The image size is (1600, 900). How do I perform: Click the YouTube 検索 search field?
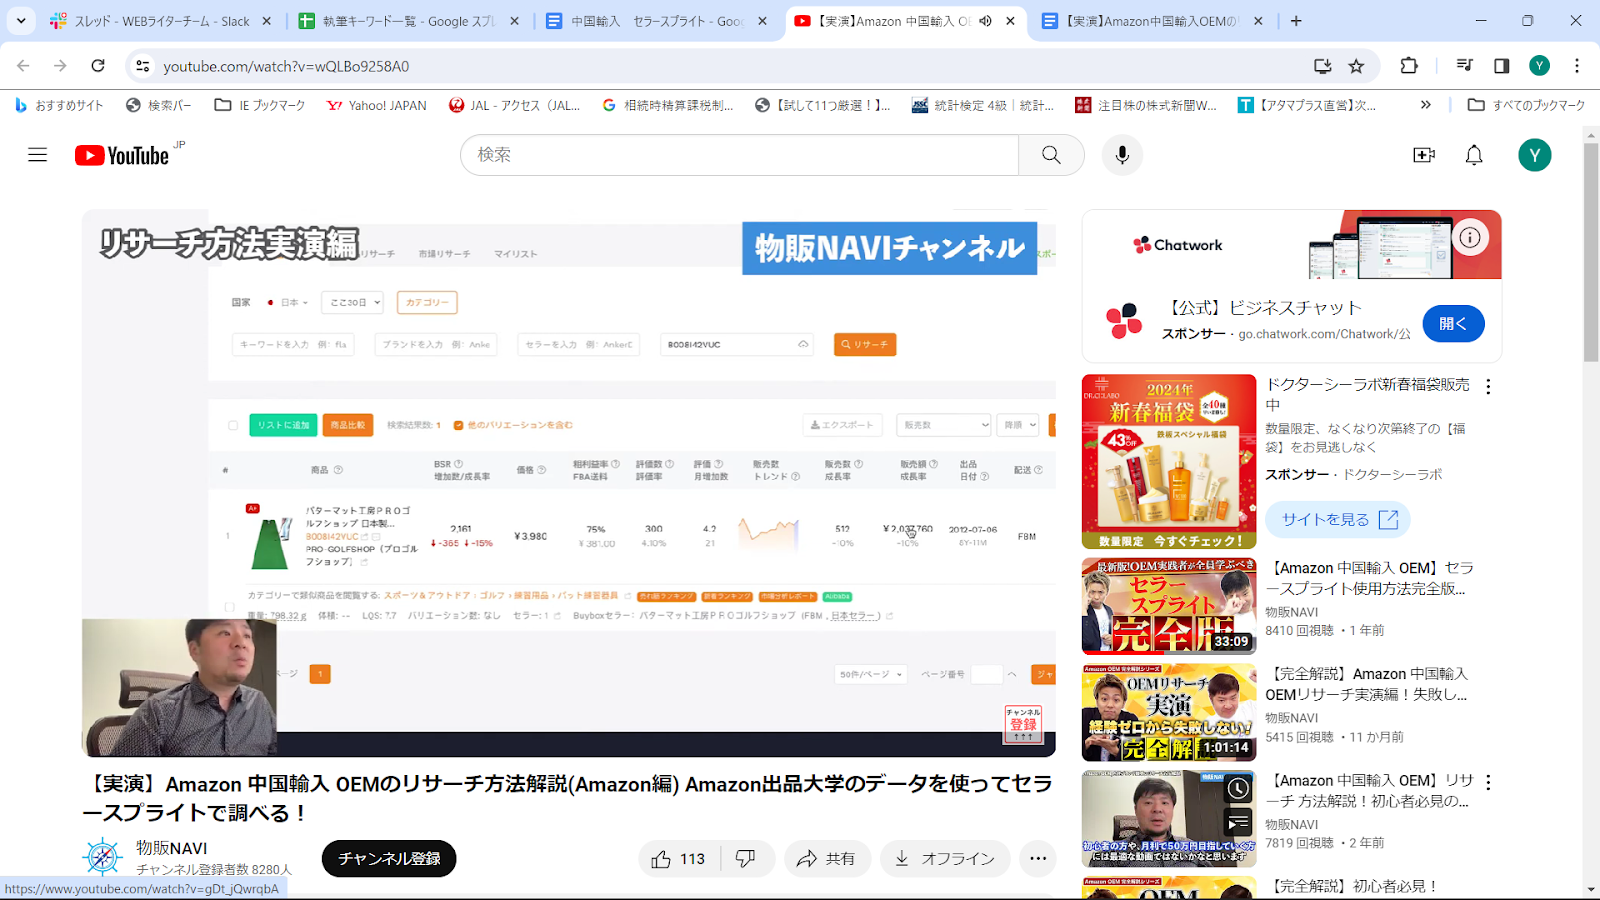pos(740,155)
